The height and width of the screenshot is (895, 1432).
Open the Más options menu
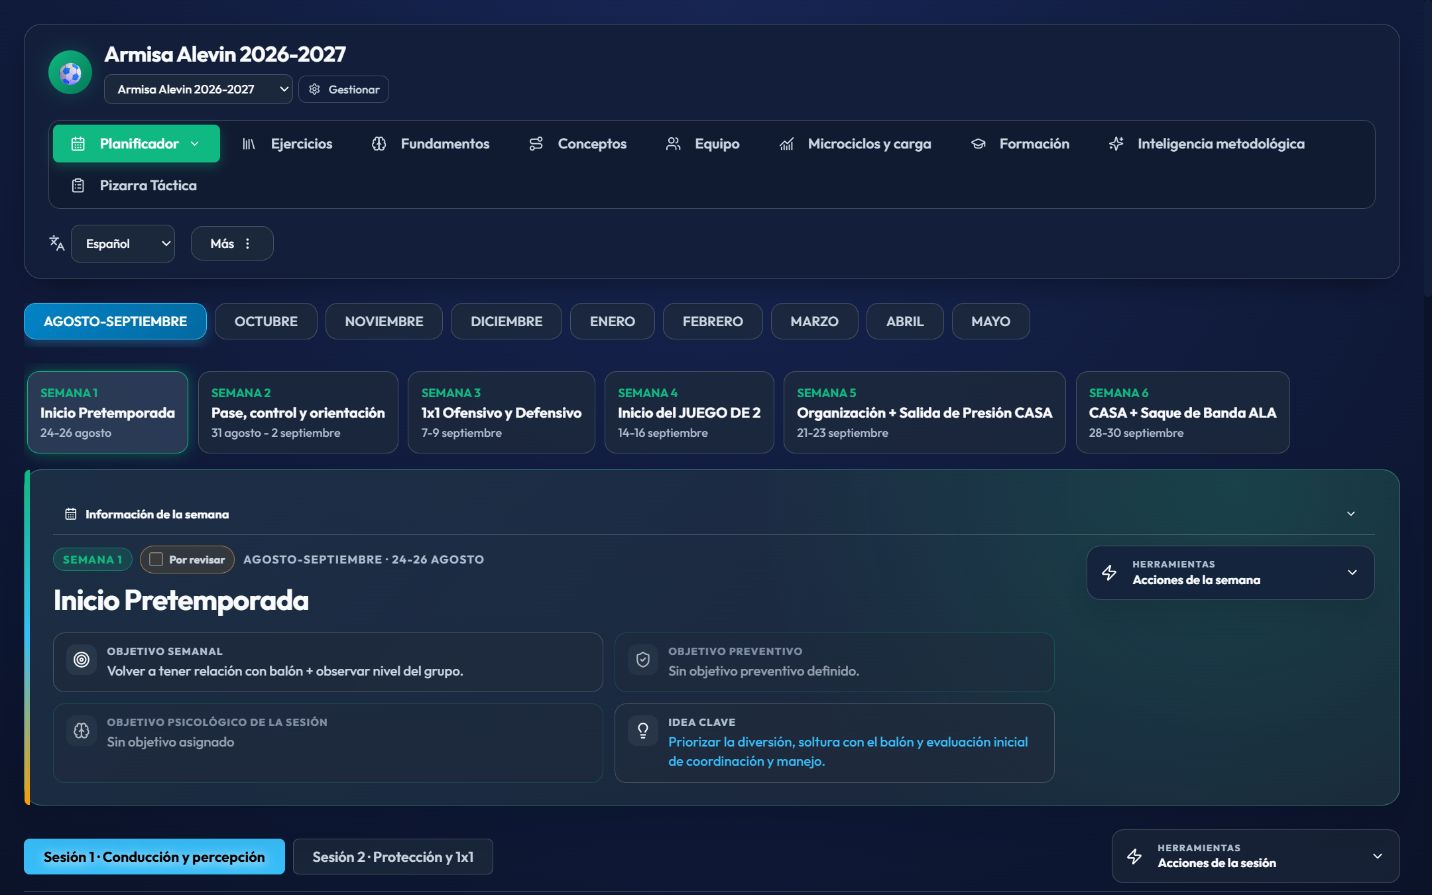tap(232, 243)
